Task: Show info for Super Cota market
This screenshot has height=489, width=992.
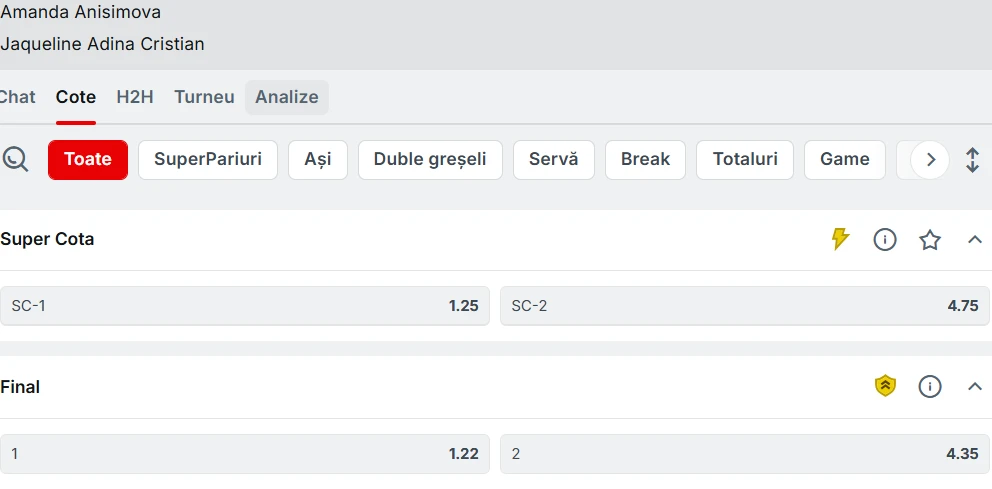Action: (x=885, y=240)
